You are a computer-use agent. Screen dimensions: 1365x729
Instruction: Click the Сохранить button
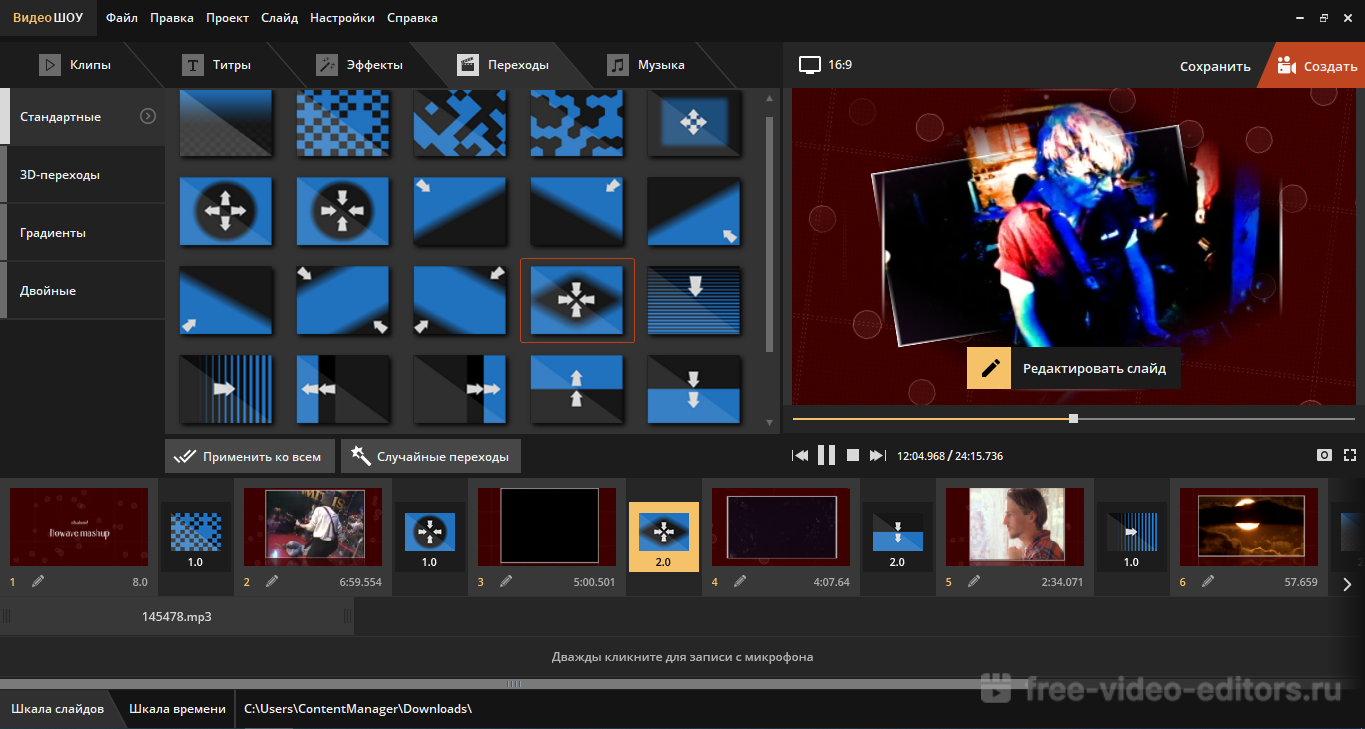coord(1215,66)
